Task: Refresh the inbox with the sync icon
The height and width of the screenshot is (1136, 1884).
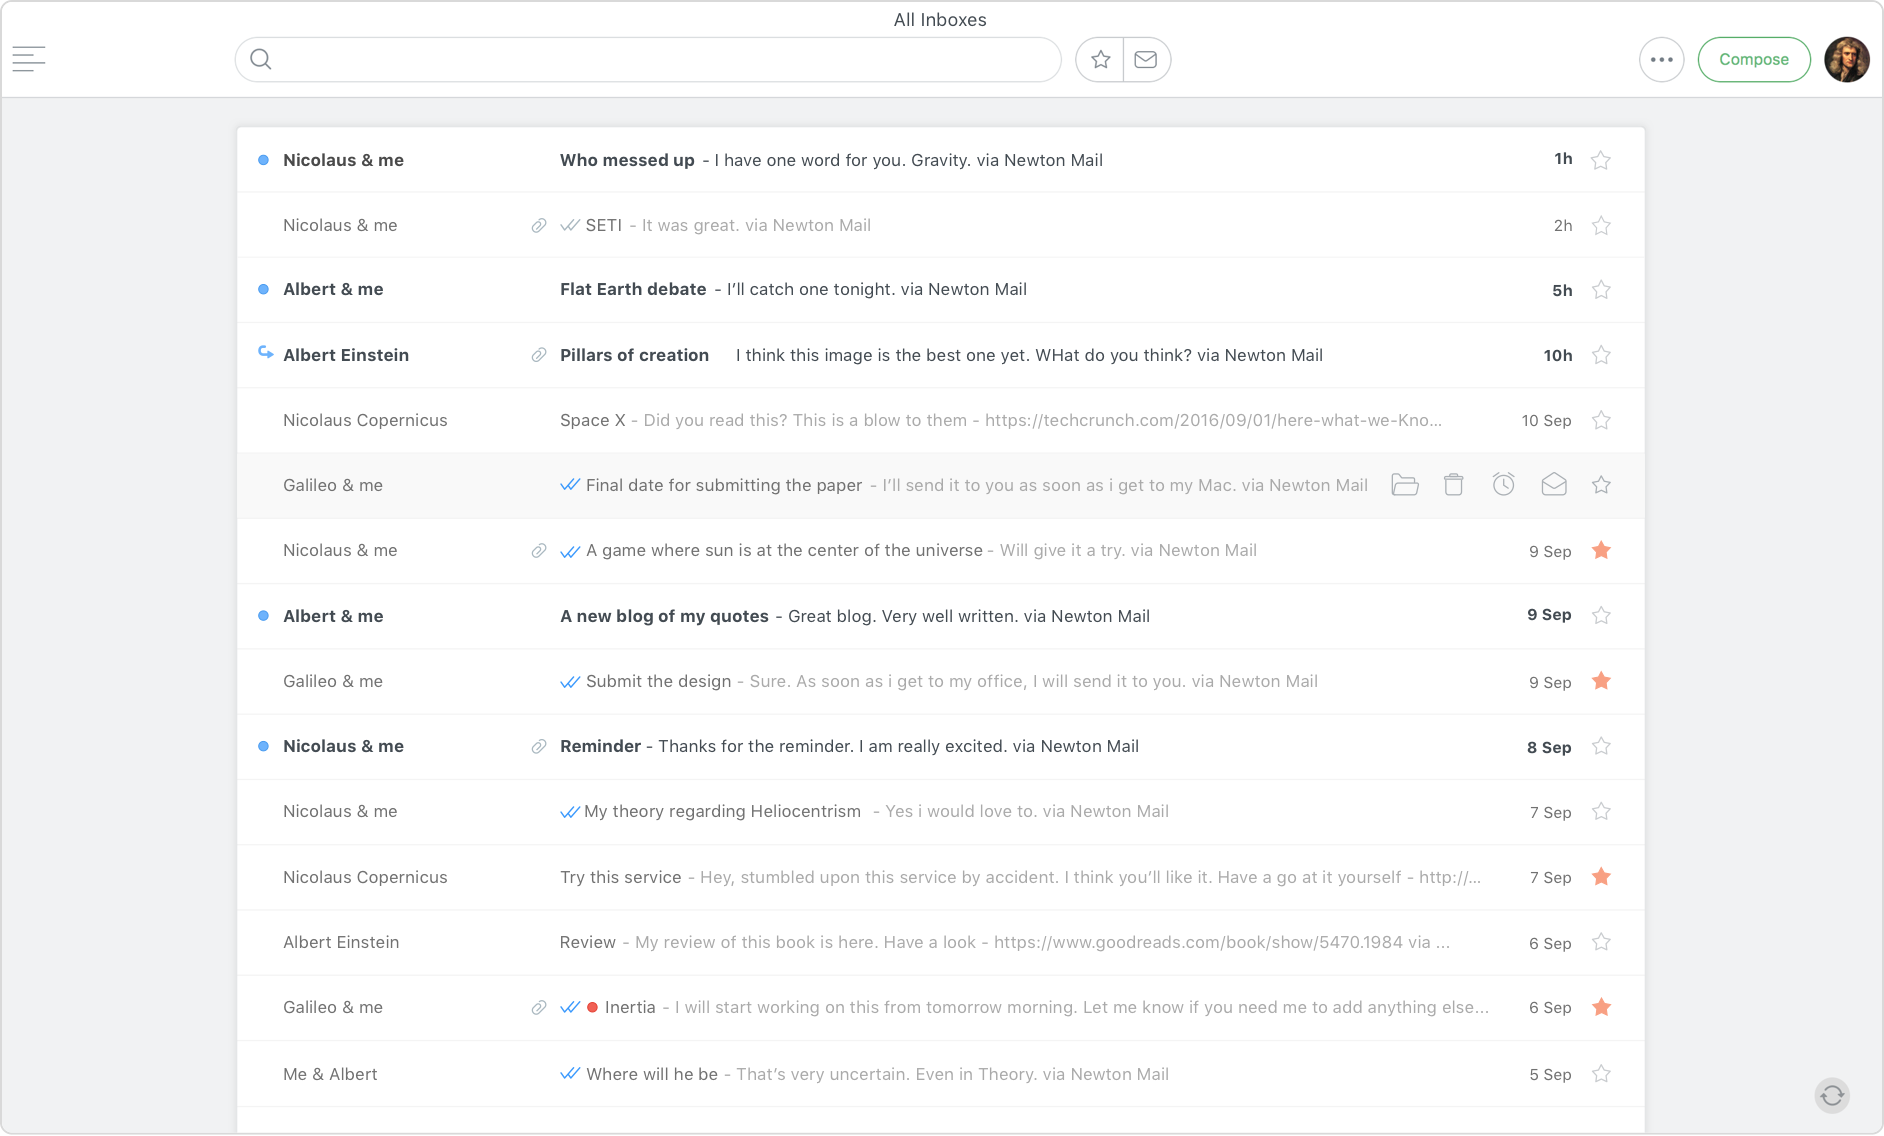Action: point(1833,1095)
